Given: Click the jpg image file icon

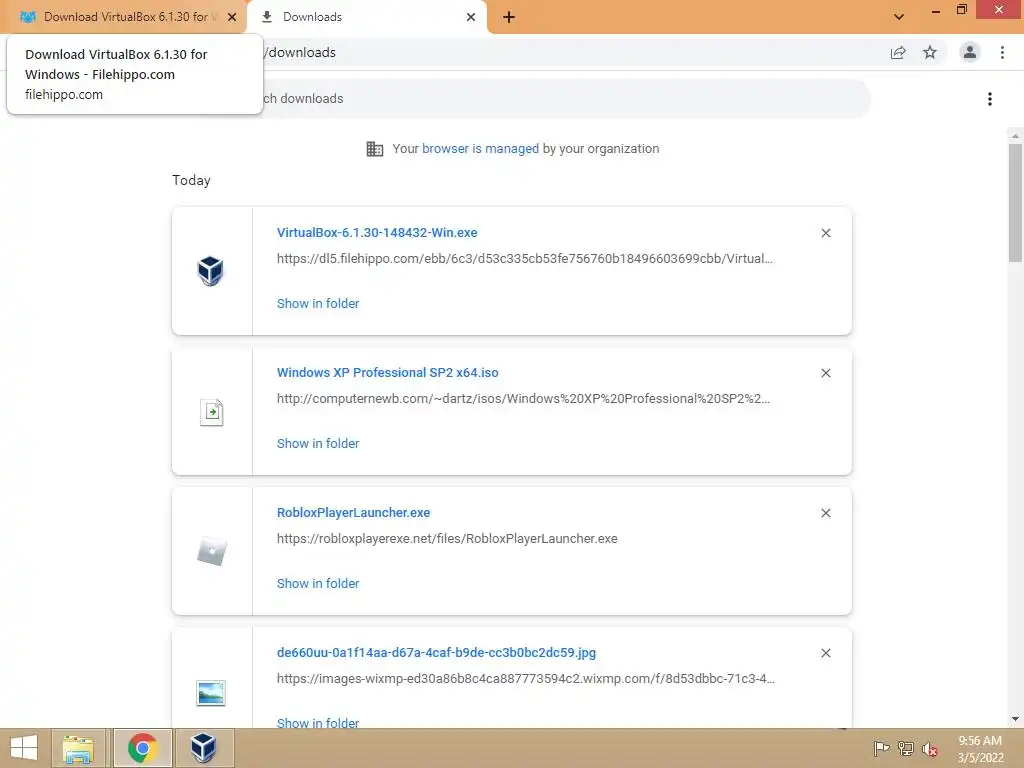Looking at the screenshot, I should point(211,692).
